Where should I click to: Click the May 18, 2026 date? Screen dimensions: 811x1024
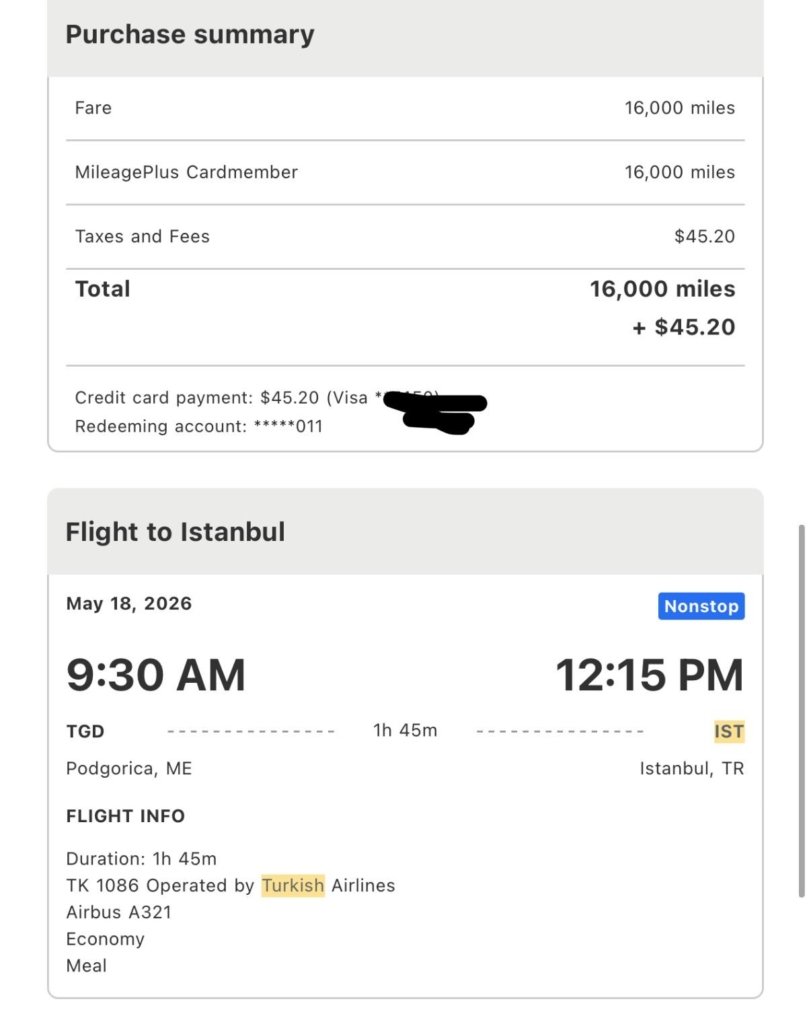(x=129, y=603)
